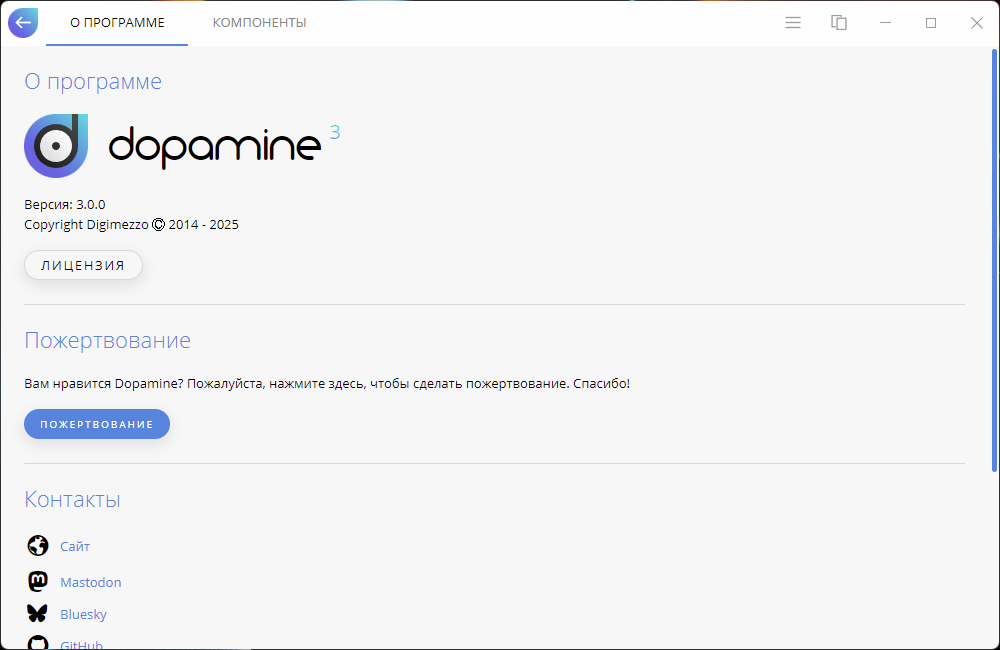Maximize the Dopamine window
Viewport: 1000px width, 650px height.
[x=931, y=23]
